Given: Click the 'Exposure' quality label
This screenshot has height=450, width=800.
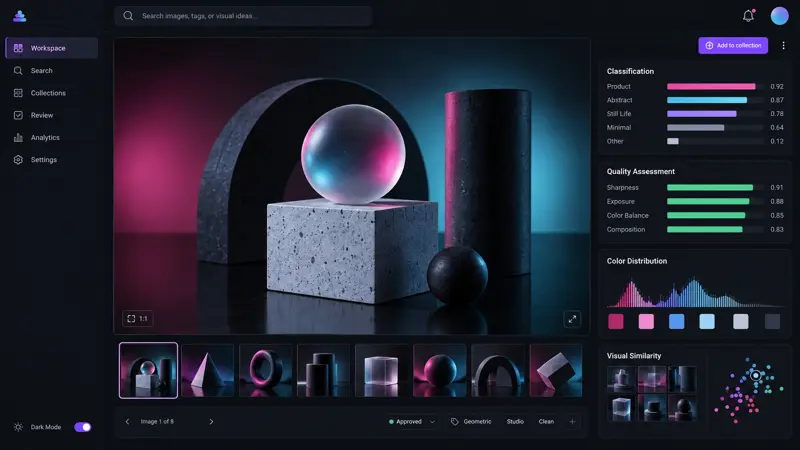Looking at the screenshot, I should tap(621, 202).
